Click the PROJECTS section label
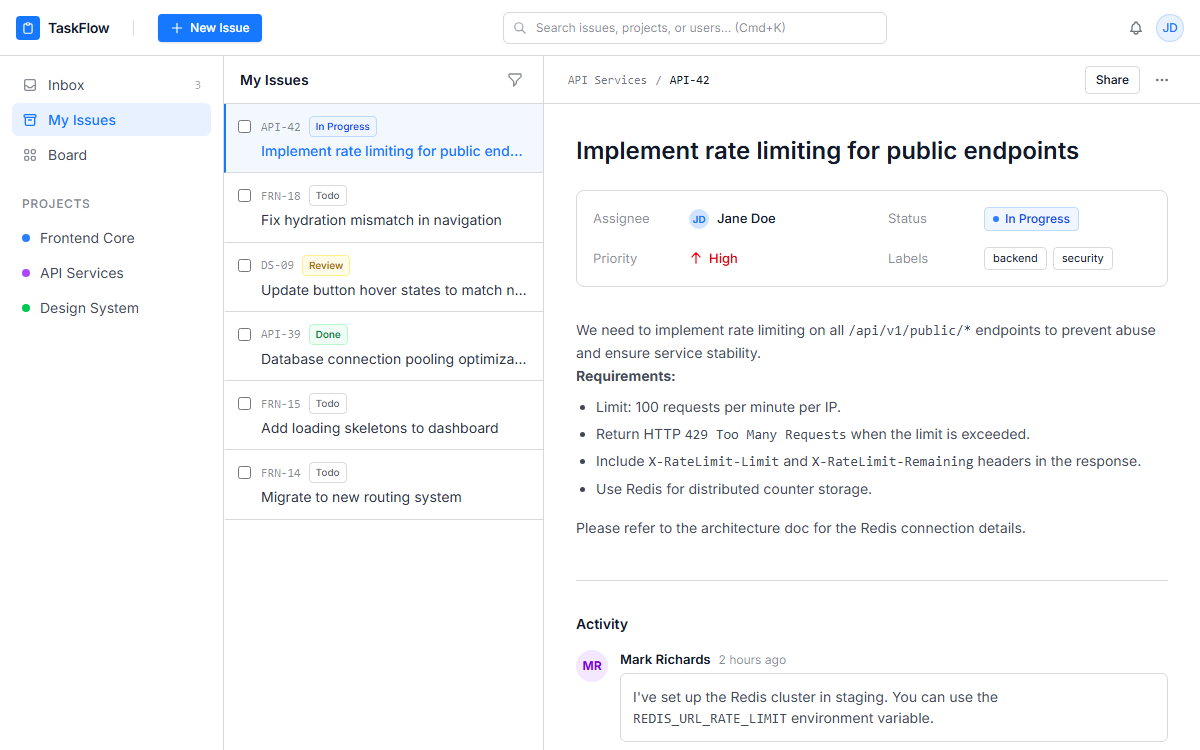 click(x=56, y=203)
